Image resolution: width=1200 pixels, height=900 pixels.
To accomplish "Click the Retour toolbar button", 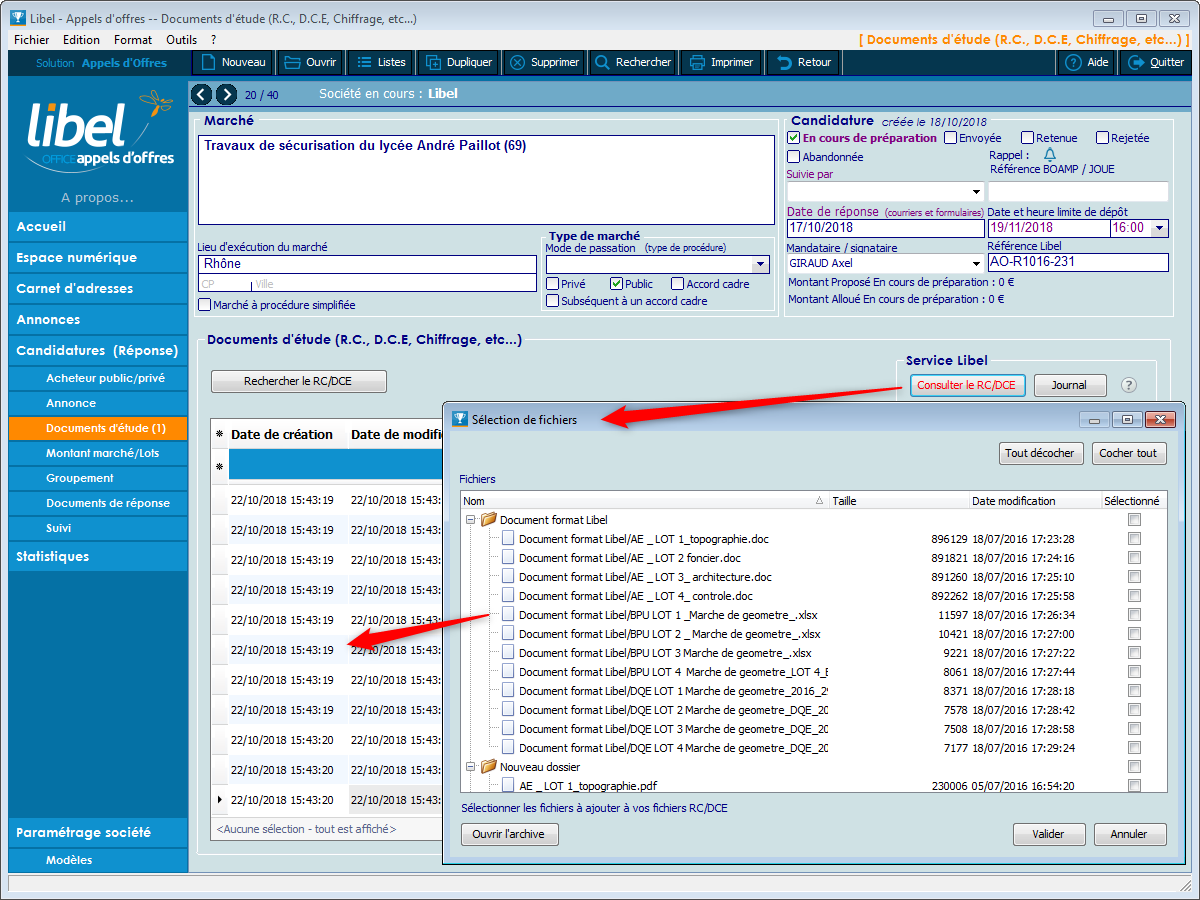I will [x=804, y=62].
